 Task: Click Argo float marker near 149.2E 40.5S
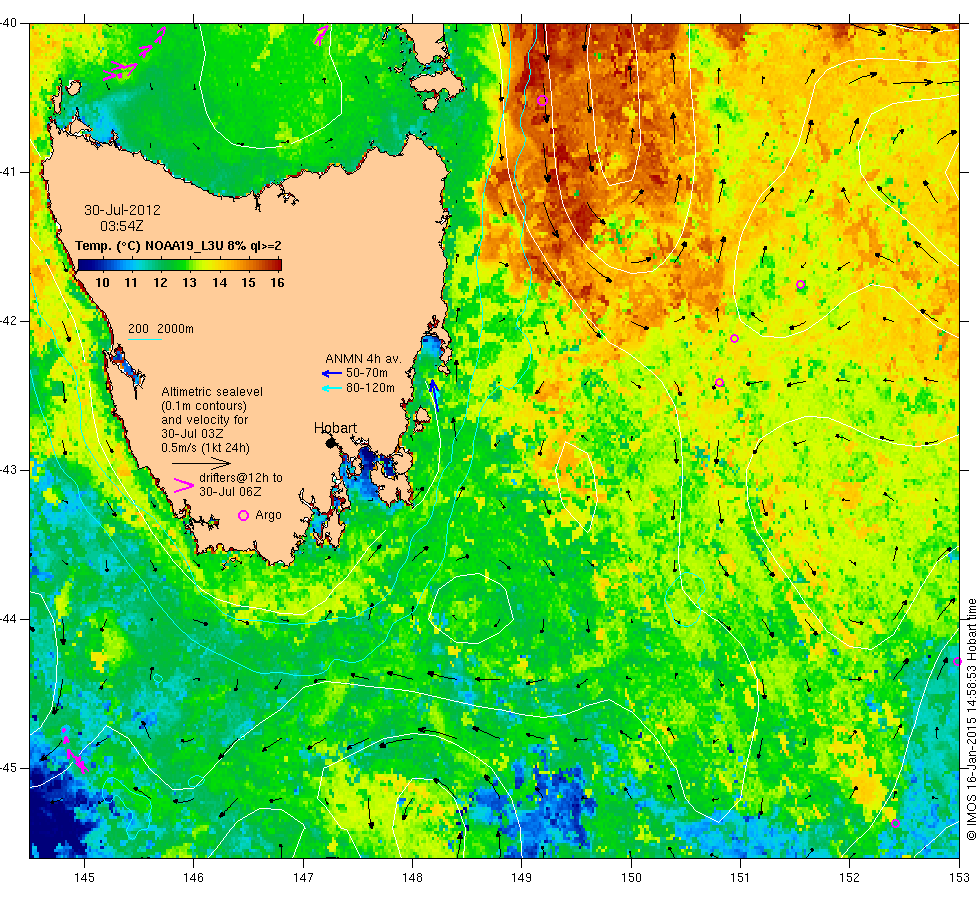[x=542, y=100]
